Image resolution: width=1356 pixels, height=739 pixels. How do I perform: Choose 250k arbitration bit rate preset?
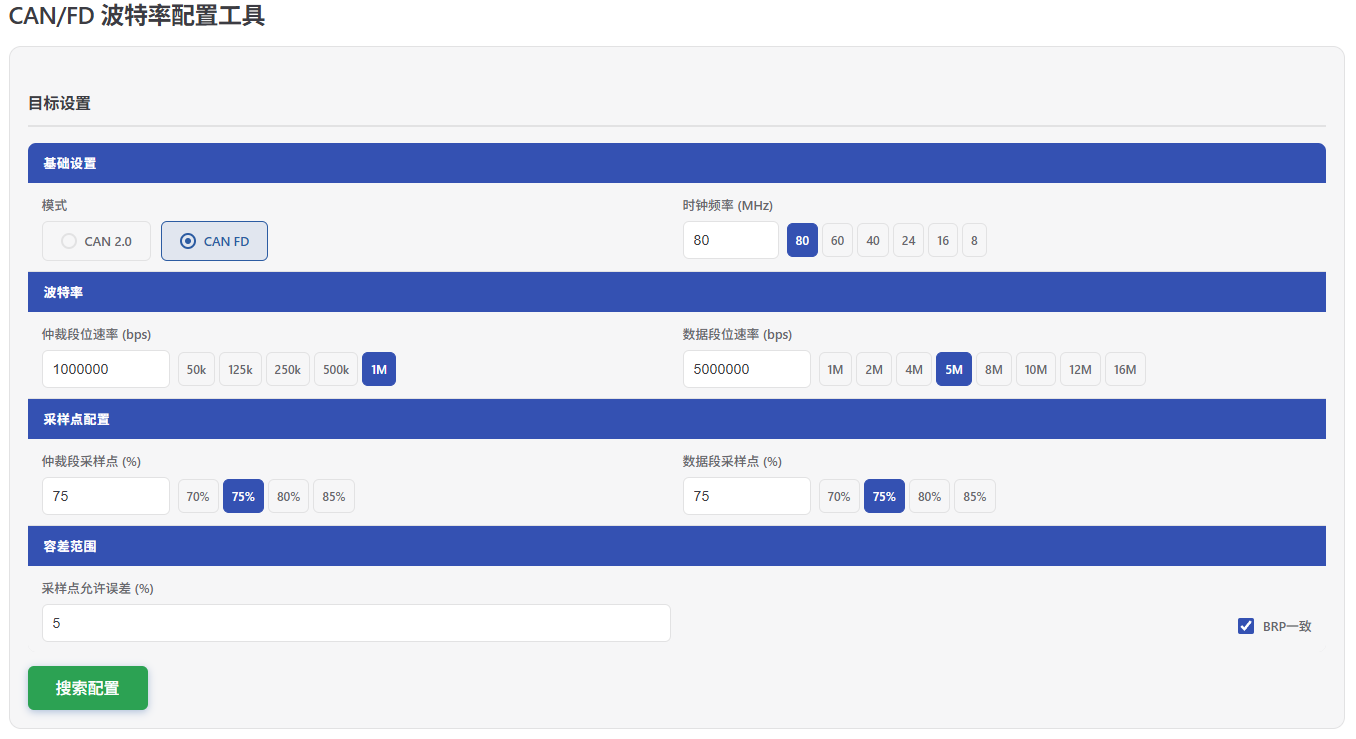pyautogui.click(x=287, y=369)
